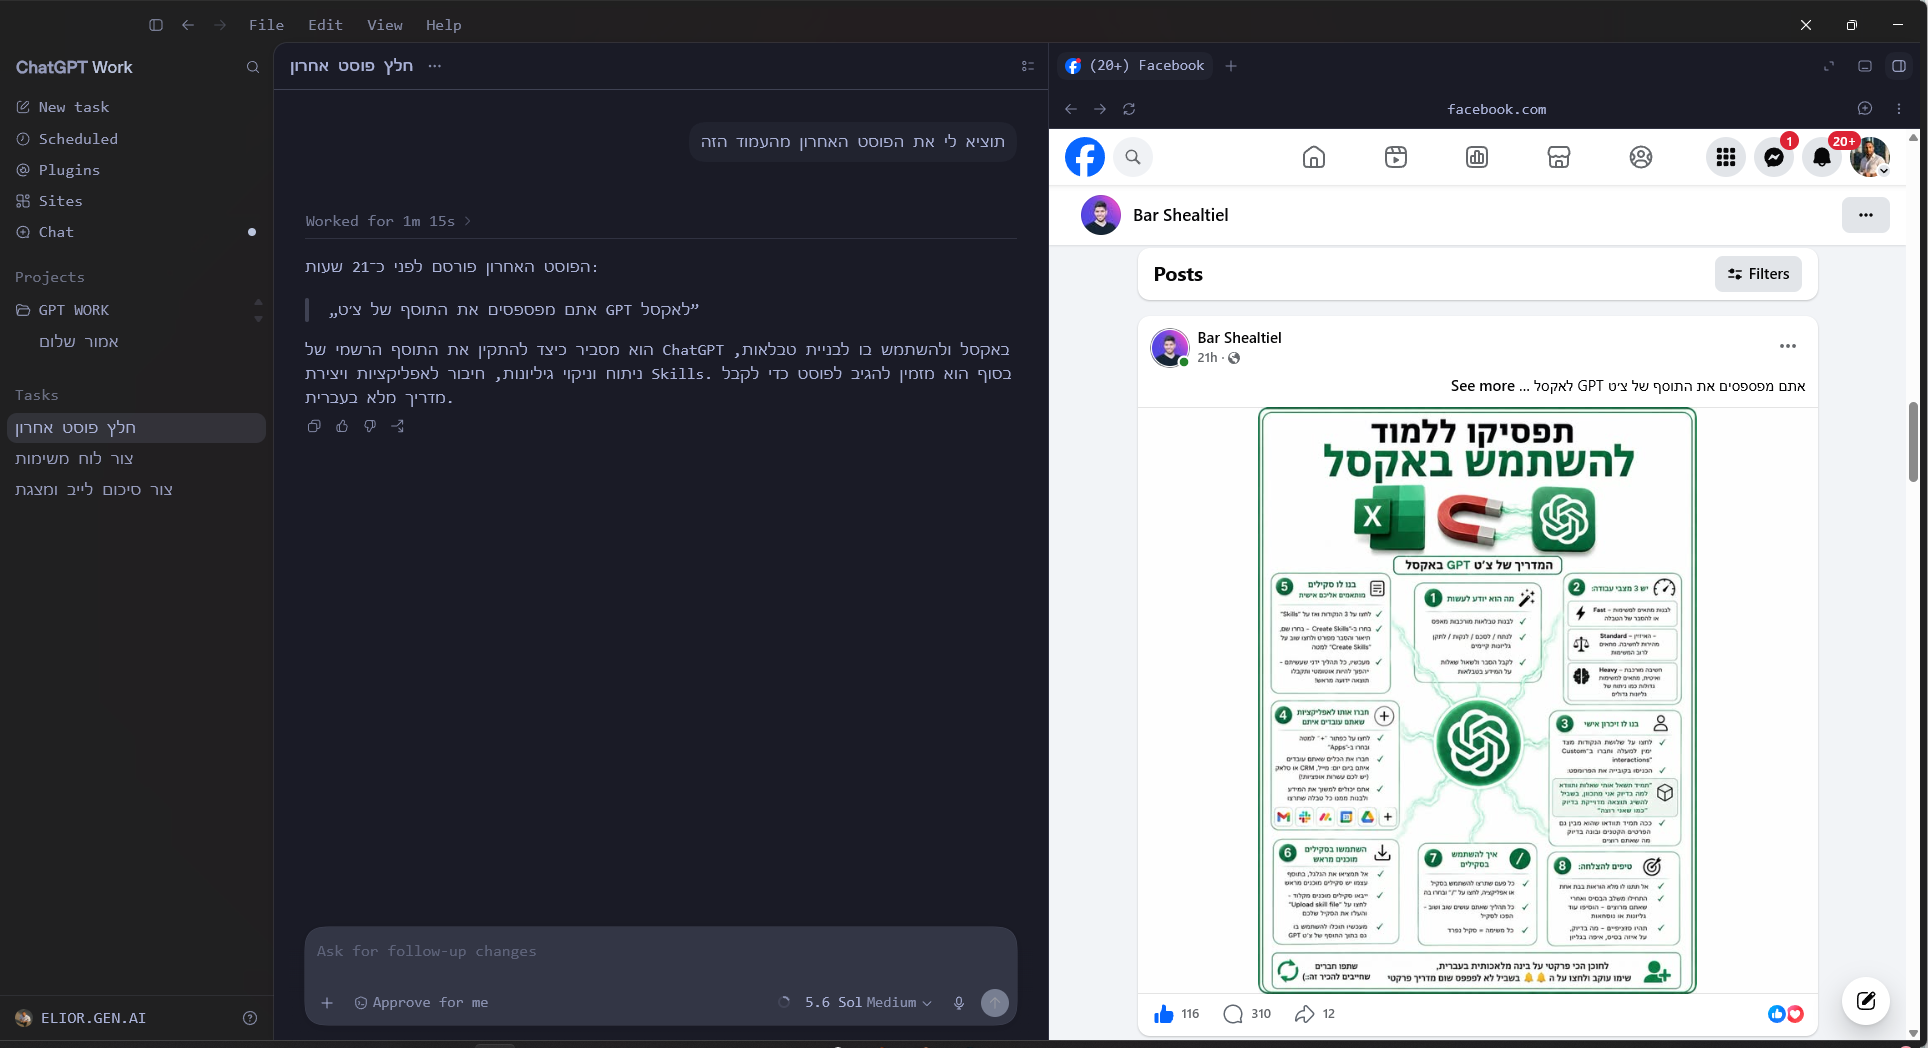Give thumbs up to the response
This screenshot has height=1048, width=1928.
[x=342, y=426]
